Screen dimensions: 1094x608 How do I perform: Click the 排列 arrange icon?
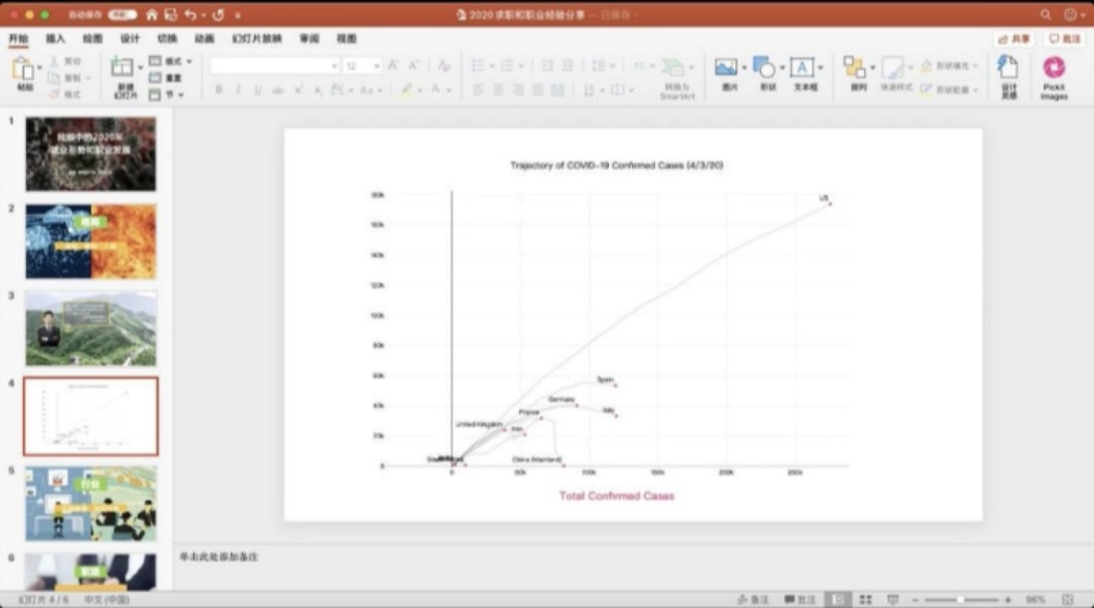(x=855, y=67)
